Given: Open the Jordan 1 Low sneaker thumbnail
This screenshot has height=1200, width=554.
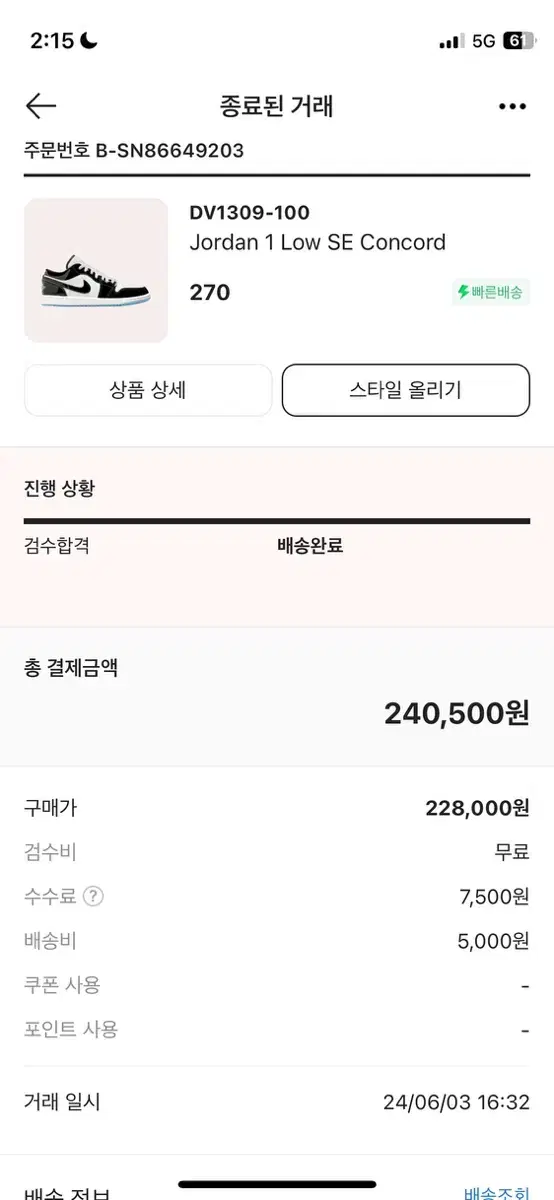Looking at the screenshot, I should pos(96,270).
